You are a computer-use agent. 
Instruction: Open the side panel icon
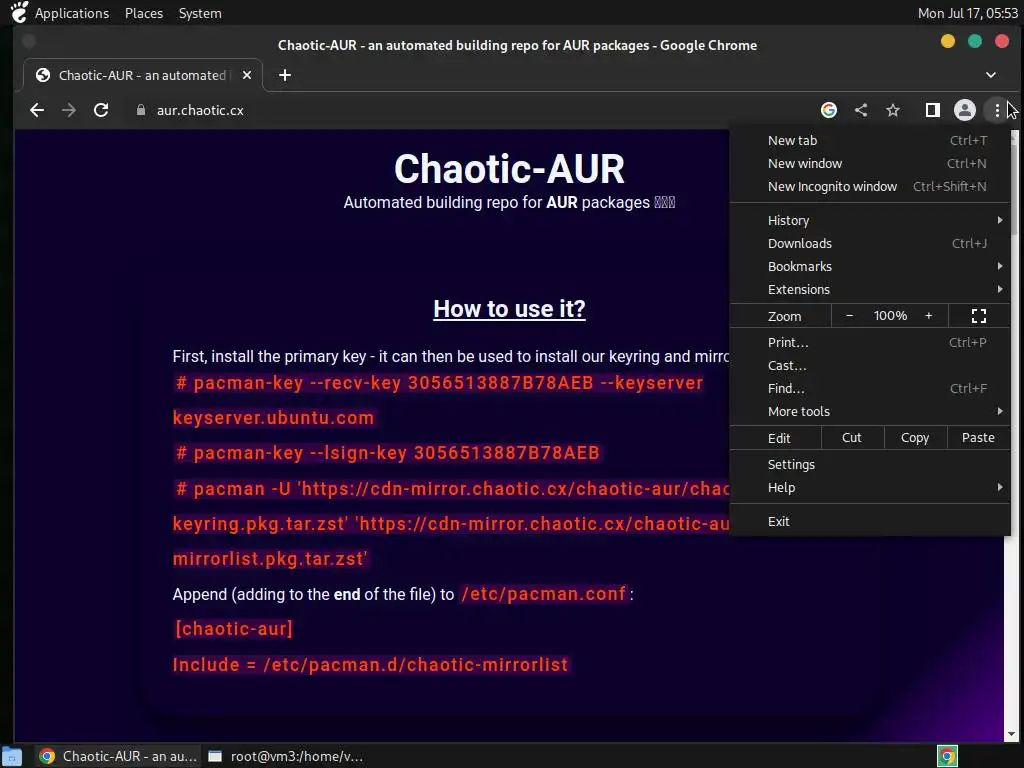click(933, 110)
